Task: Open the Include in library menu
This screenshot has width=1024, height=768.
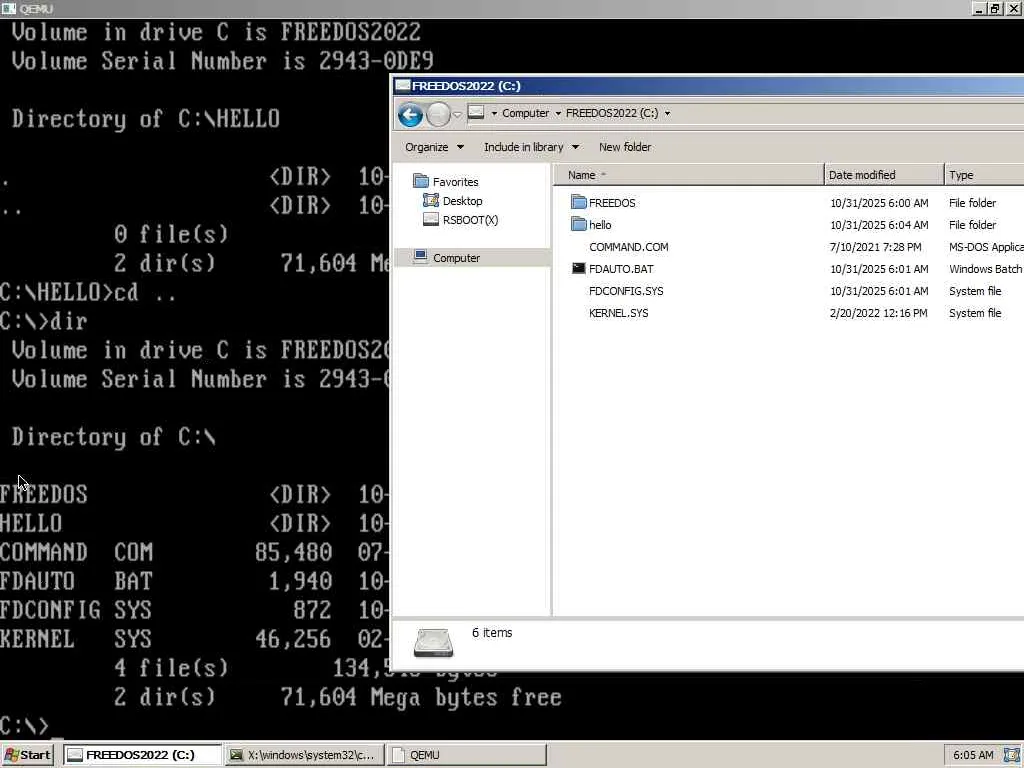Action: [531, 147]
